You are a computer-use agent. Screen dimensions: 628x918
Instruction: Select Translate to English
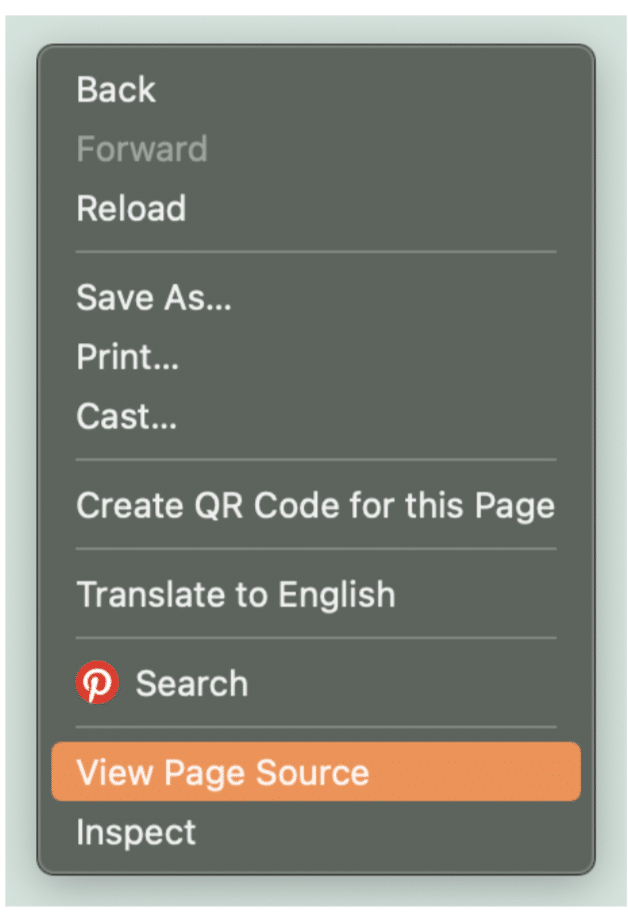click(236, 595)
